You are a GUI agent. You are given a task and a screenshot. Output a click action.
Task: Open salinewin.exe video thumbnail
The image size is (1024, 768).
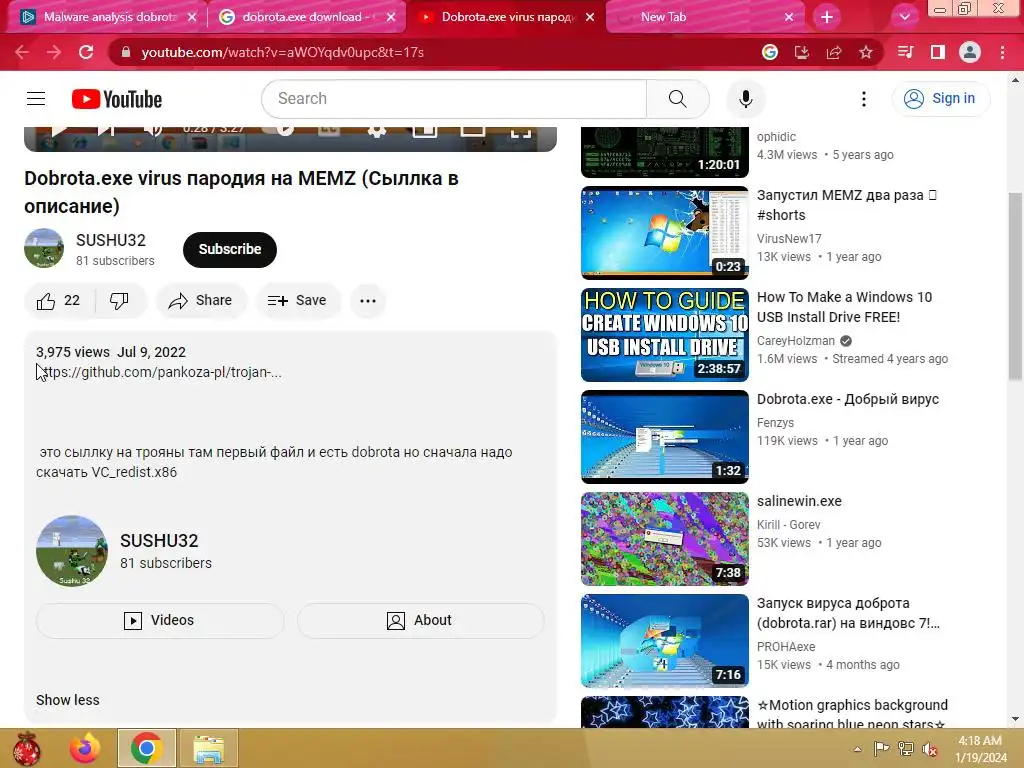[665, 538]
